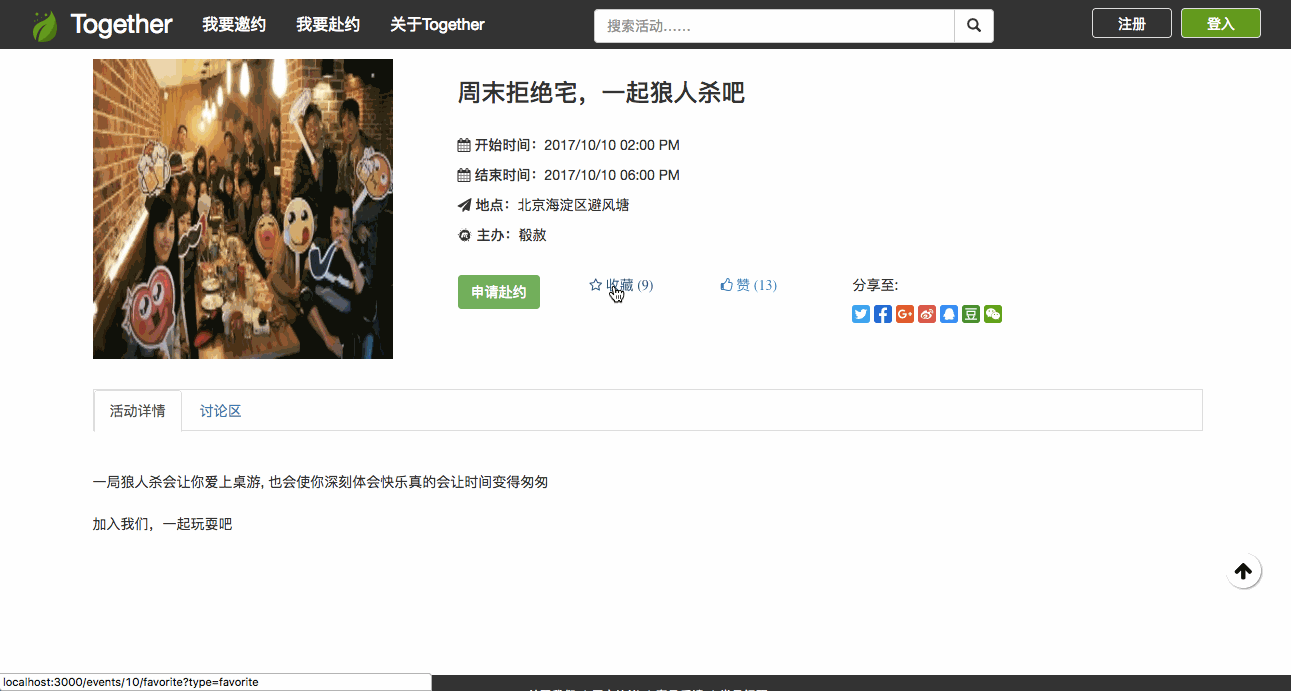Share event to Google Plus
The image size is (1291, 691).
tap(905, 314)
